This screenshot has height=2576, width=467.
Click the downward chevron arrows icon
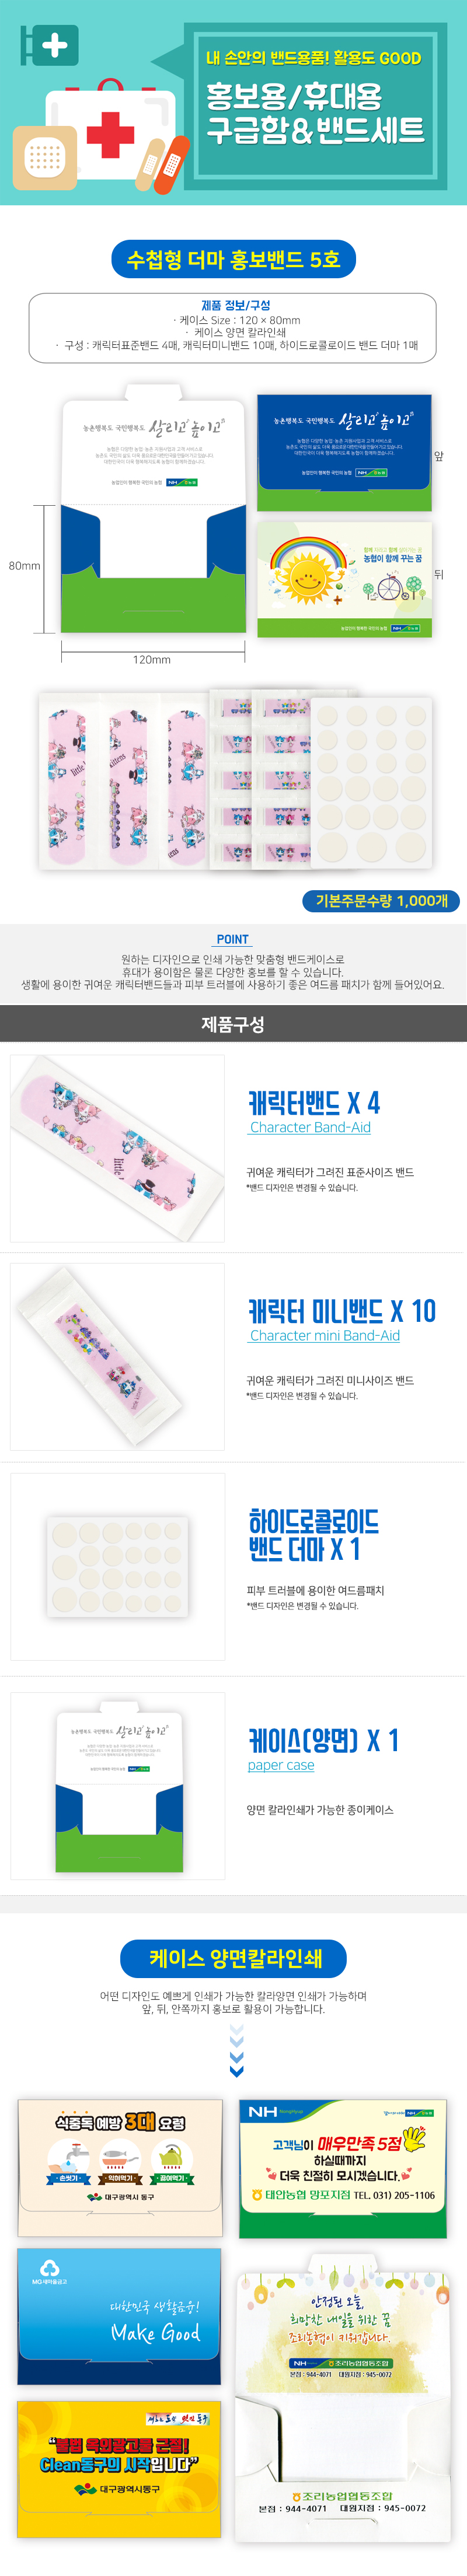[x=237, y=2051]
